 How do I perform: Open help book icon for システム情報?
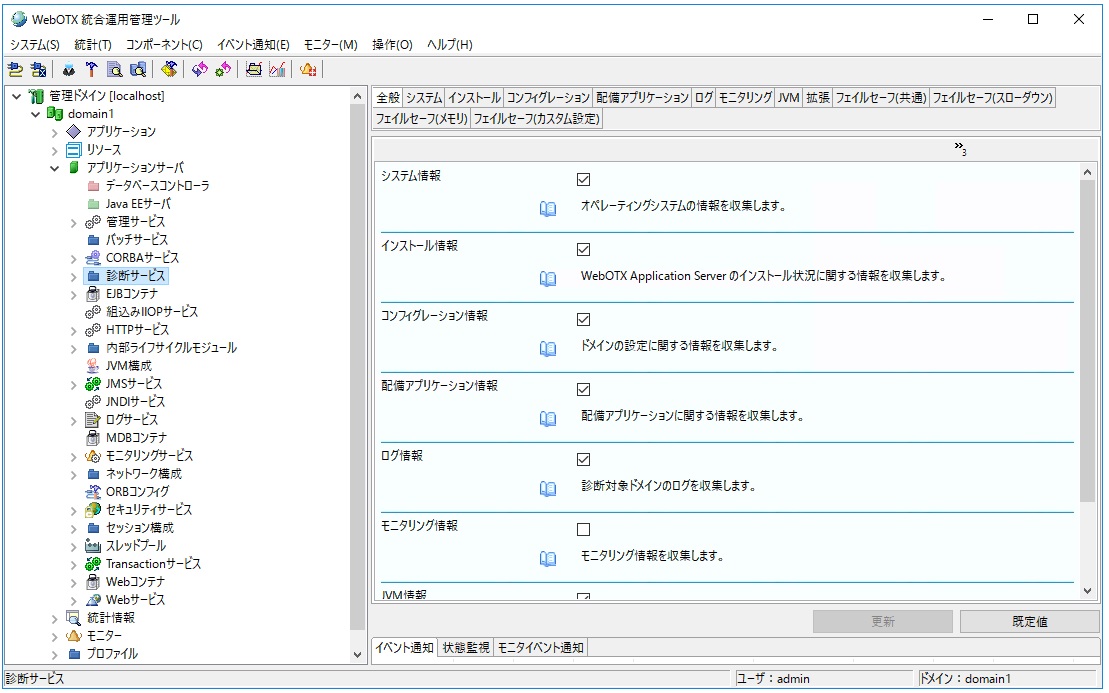(x=547, y=209)
